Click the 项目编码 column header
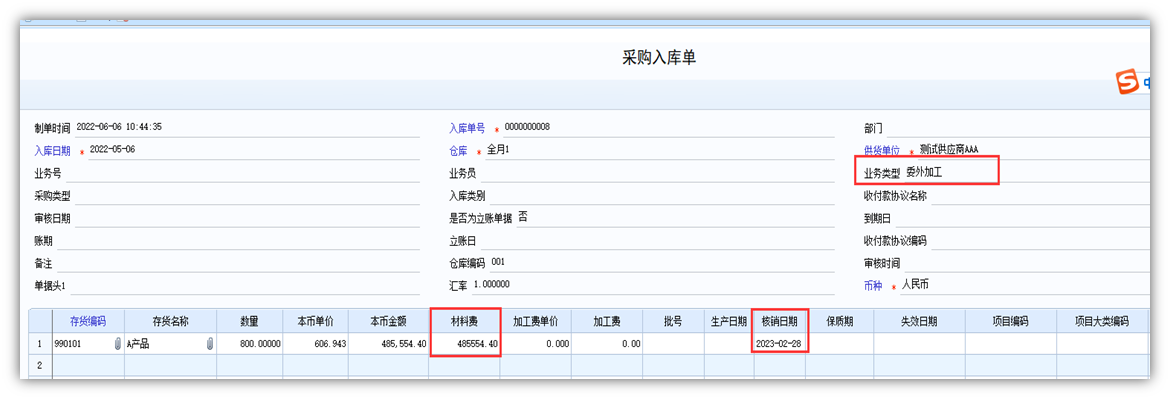The height and width of the screenshot is (399, 1170). tap(1010, 321)
